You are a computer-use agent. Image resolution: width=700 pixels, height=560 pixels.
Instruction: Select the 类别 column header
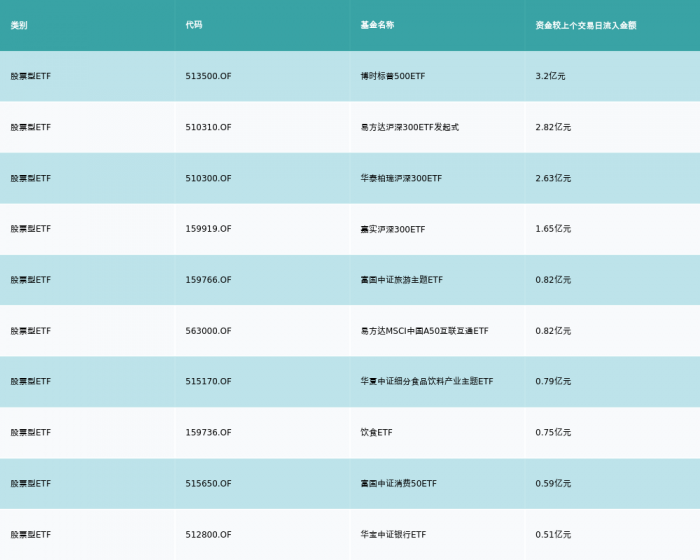pyautogui.click(x=19, y=25)
